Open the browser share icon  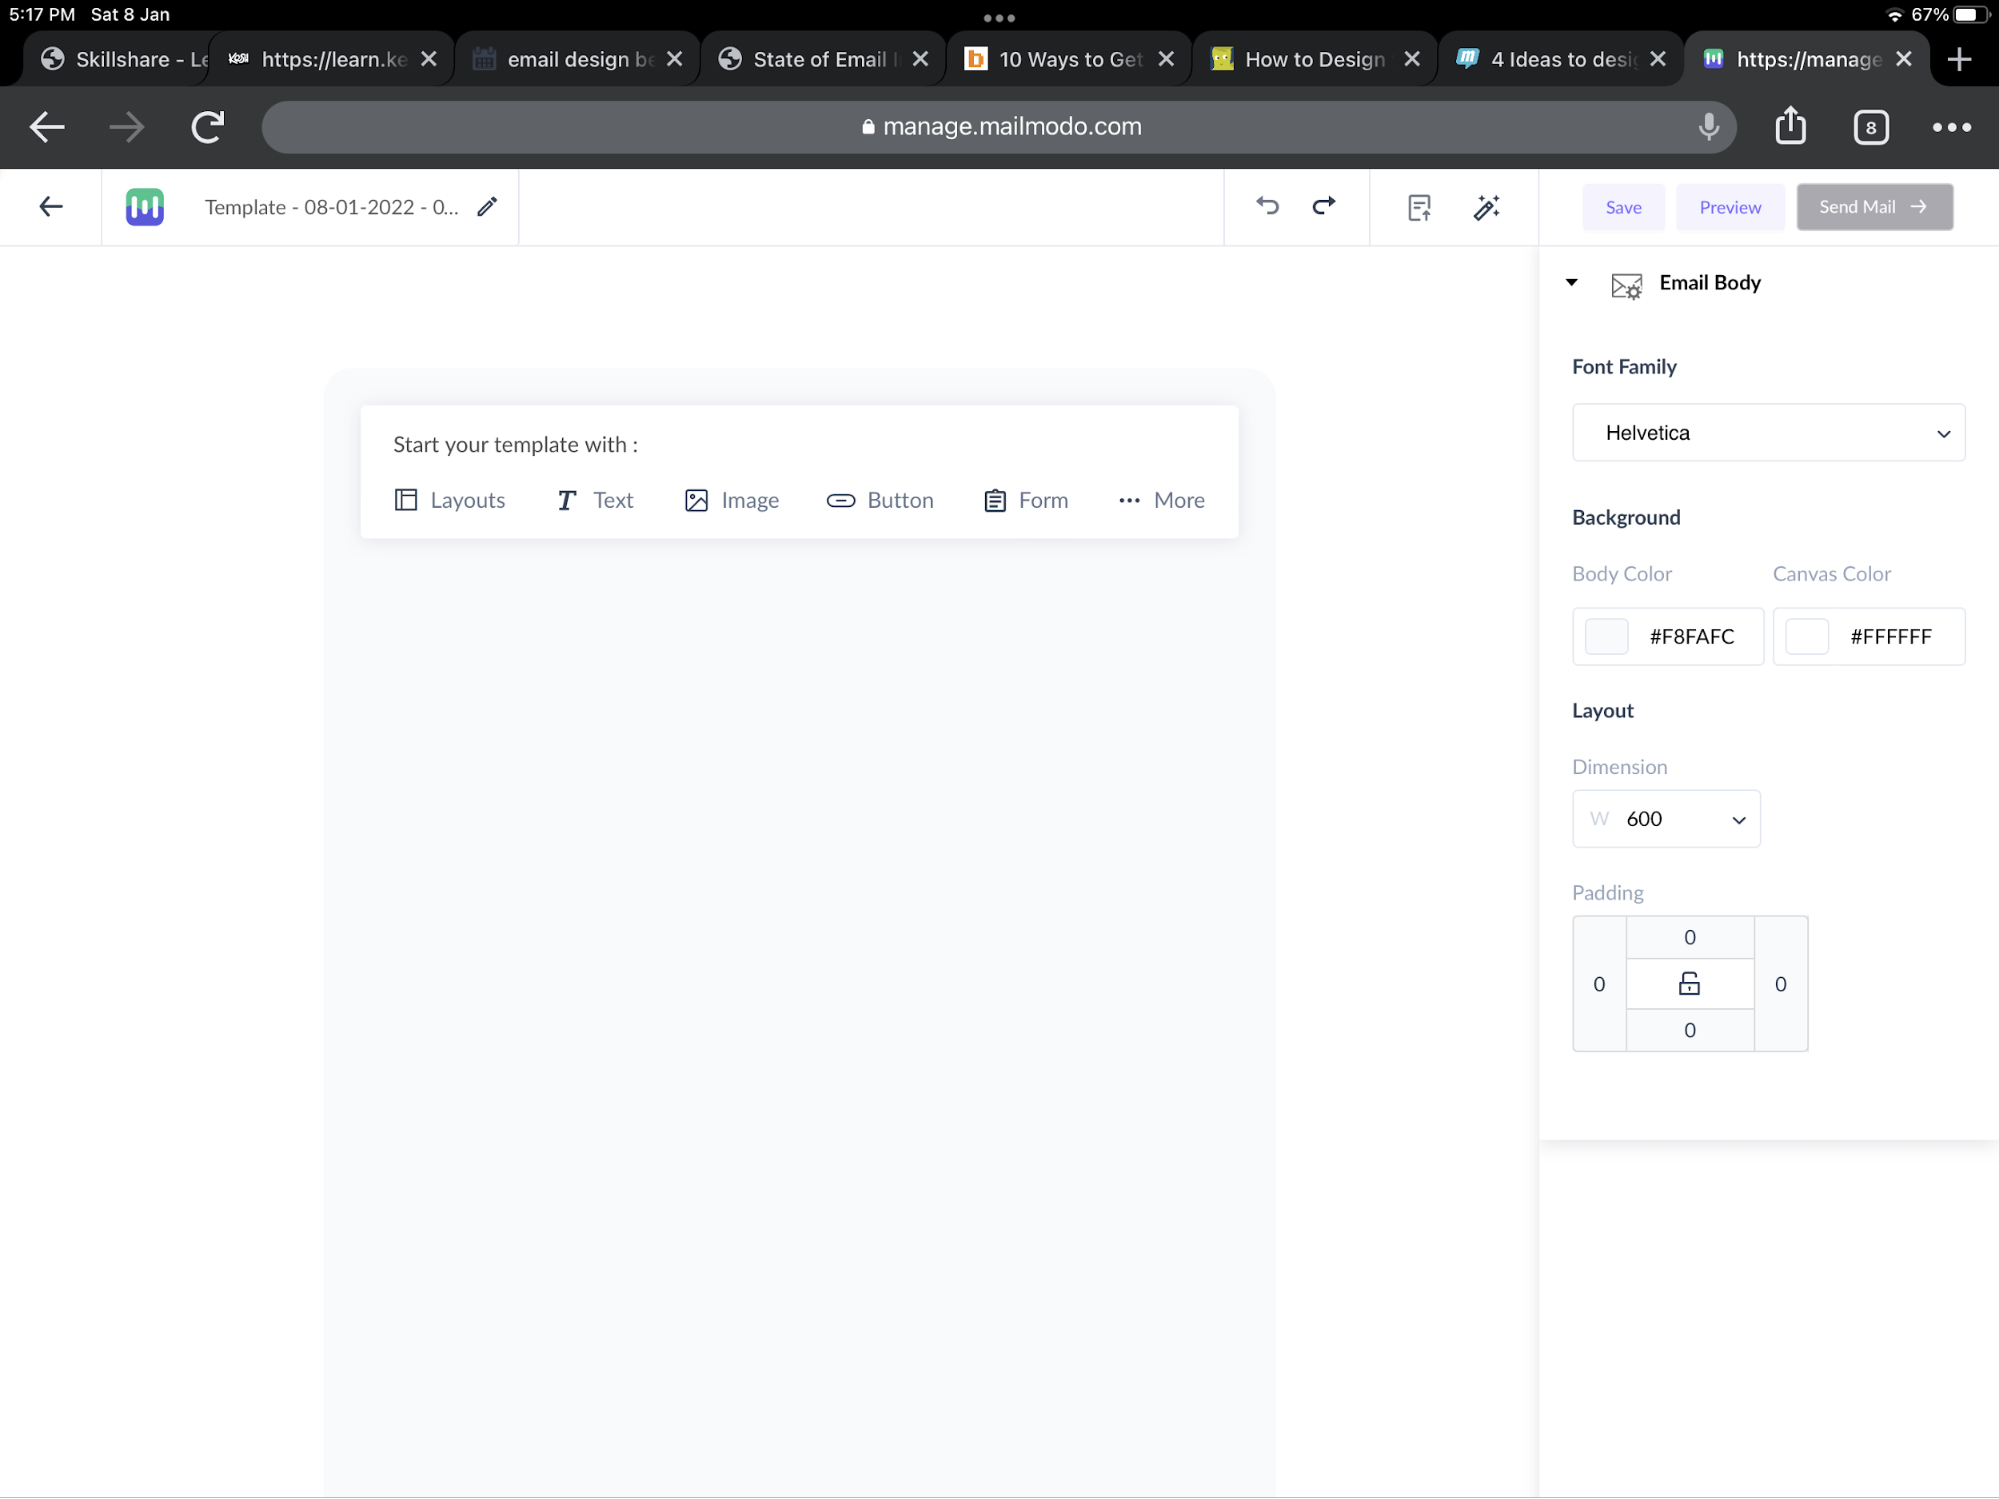(x=1790, y=126)
